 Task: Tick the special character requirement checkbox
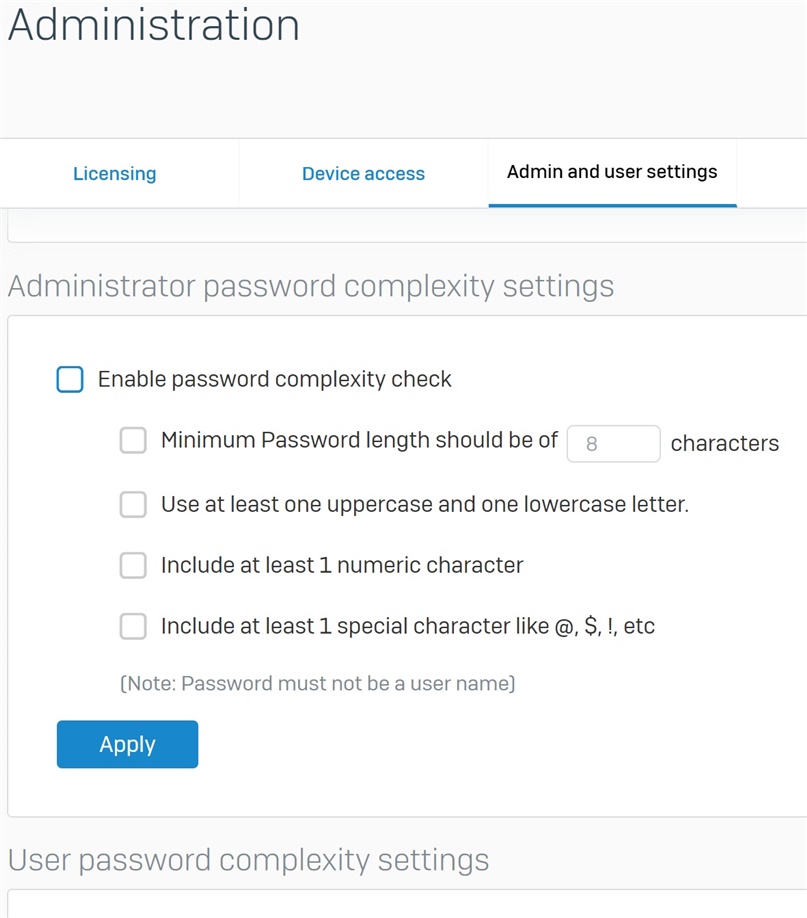(x=133, y=626)
